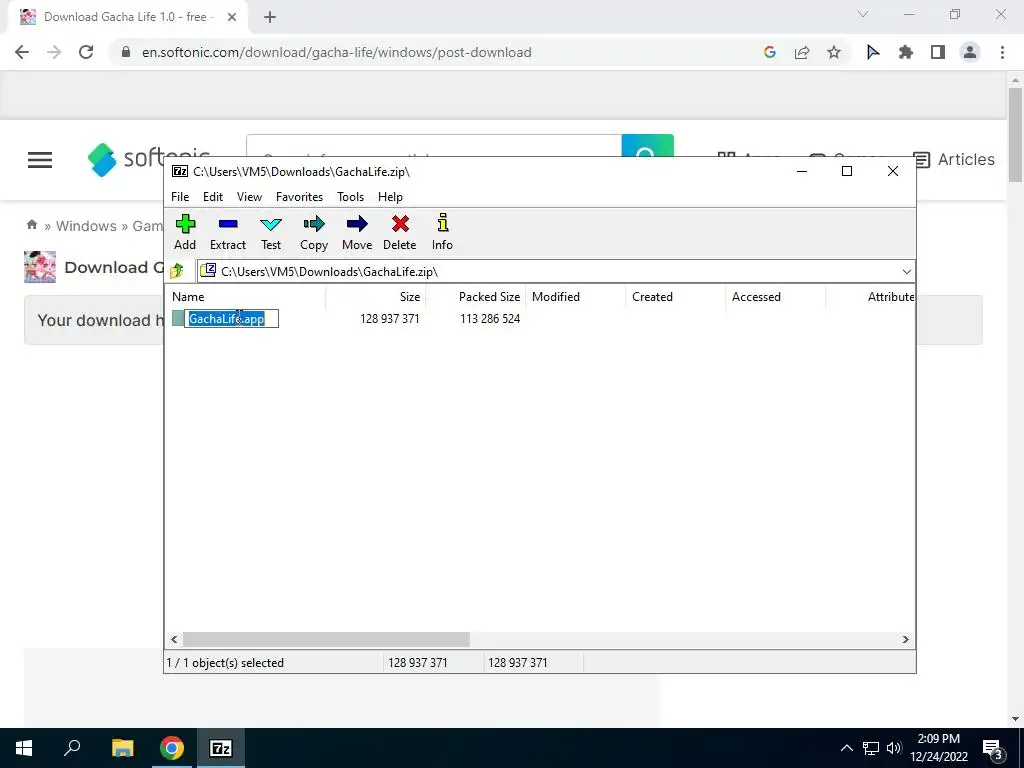Image resolution: width=1024 pixels, height=768 pixels.
Task: Sort by the Created column header
Action: point(676,296)
